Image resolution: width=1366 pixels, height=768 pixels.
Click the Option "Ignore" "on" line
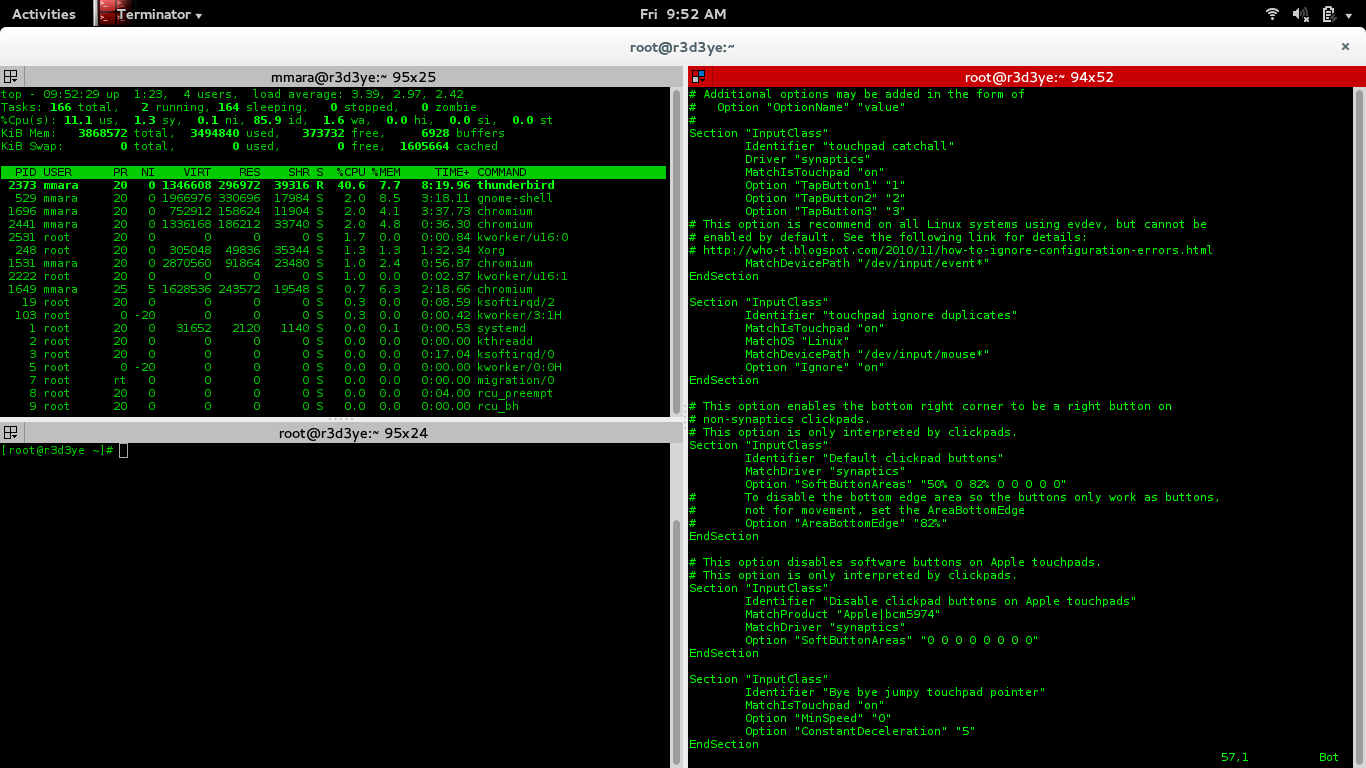click(815, 367)
